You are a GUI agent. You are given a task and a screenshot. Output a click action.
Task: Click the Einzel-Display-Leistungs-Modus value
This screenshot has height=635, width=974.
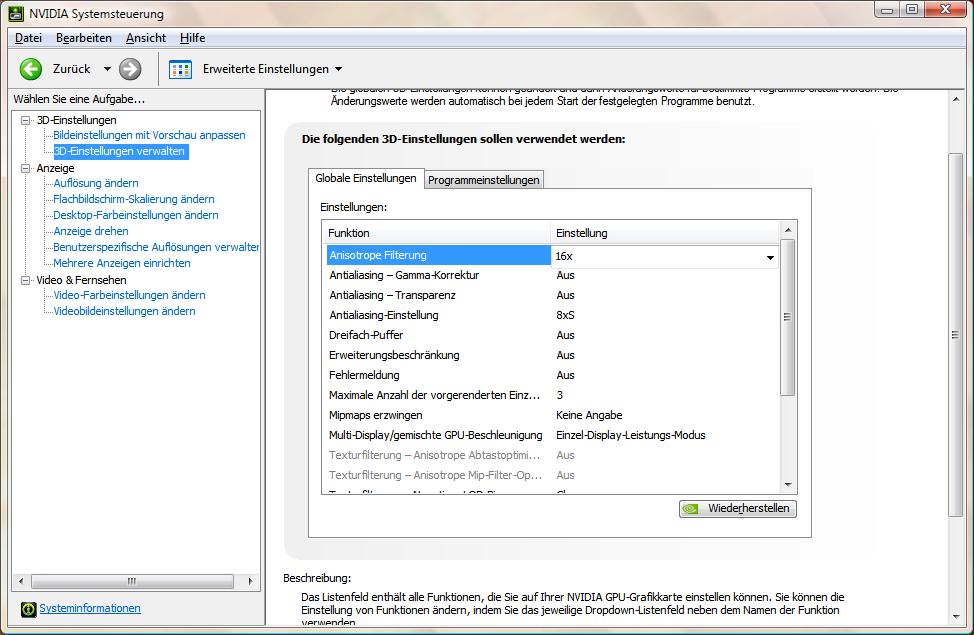click(630, 435)
